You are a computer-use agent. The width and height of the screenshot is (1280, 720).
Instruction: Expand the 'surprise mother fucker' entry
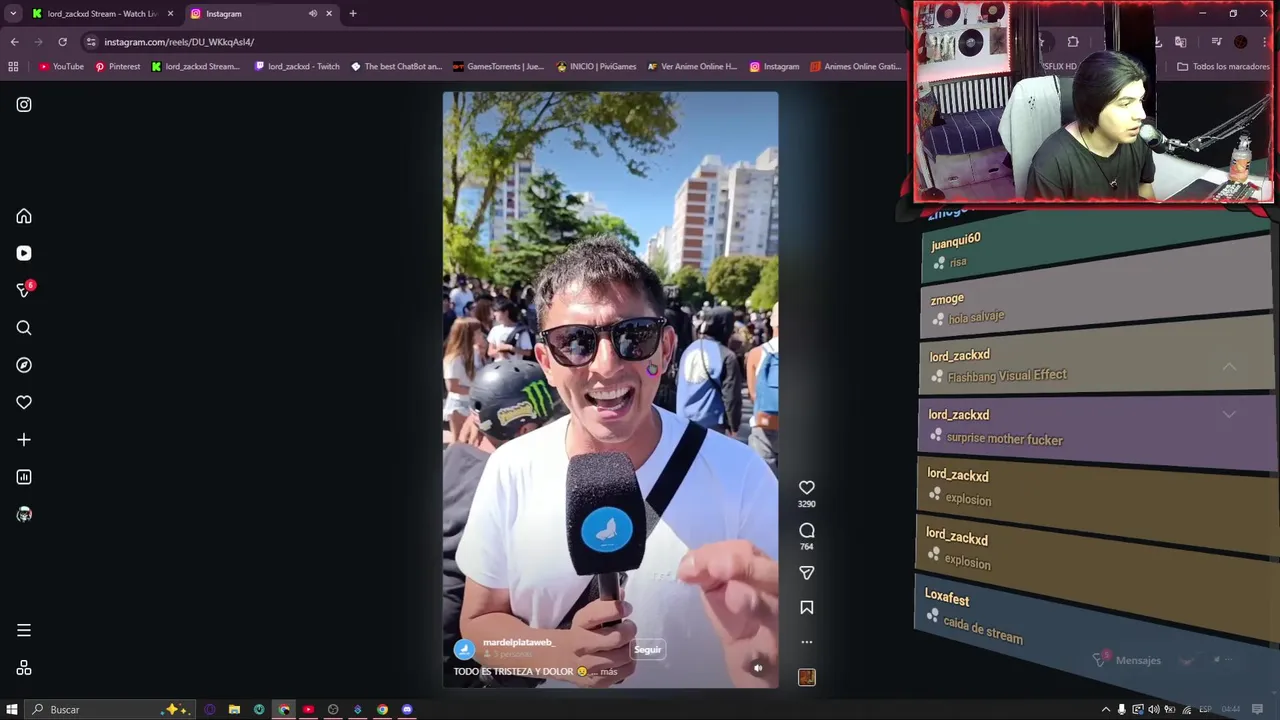click(x=1229, y=415)
